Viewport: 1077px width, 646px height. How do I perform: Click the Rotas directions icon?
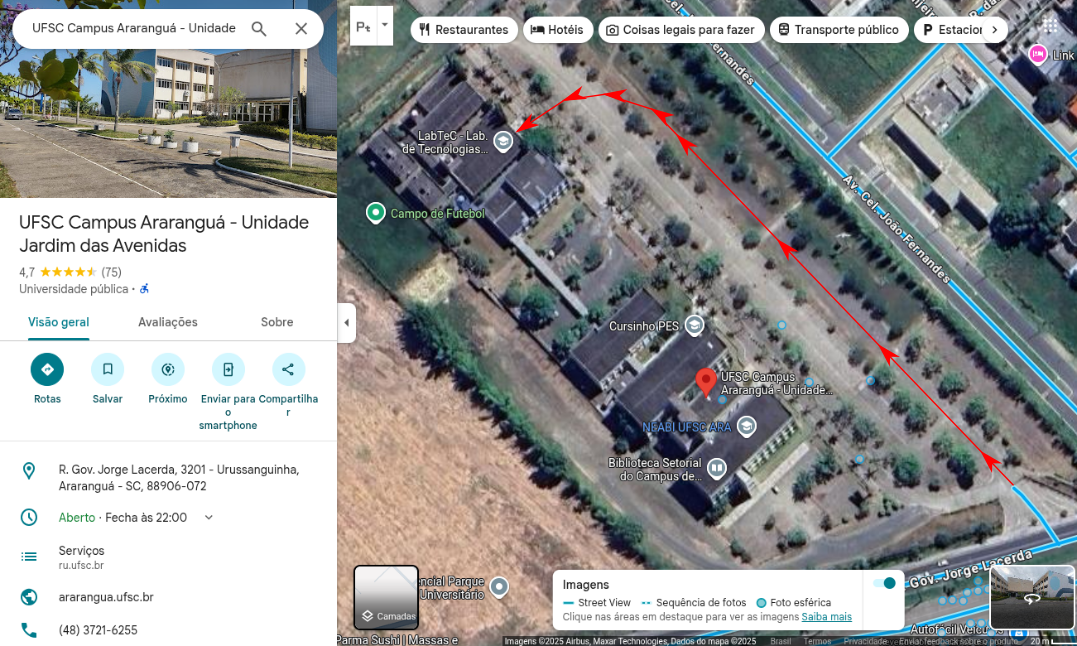(47, 369)
